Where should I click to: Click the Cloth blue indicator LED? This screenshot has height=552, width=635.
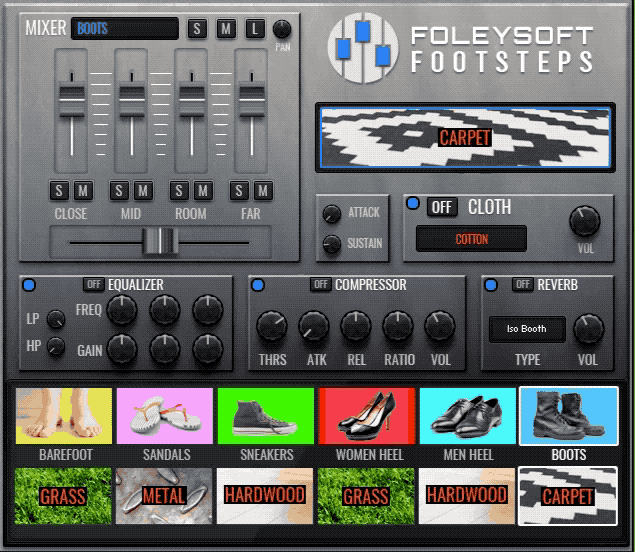pos(413,203)
